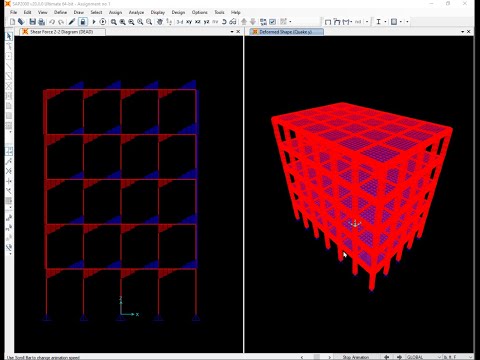Expand the last toolbar overflow arrow

(407, 22)
